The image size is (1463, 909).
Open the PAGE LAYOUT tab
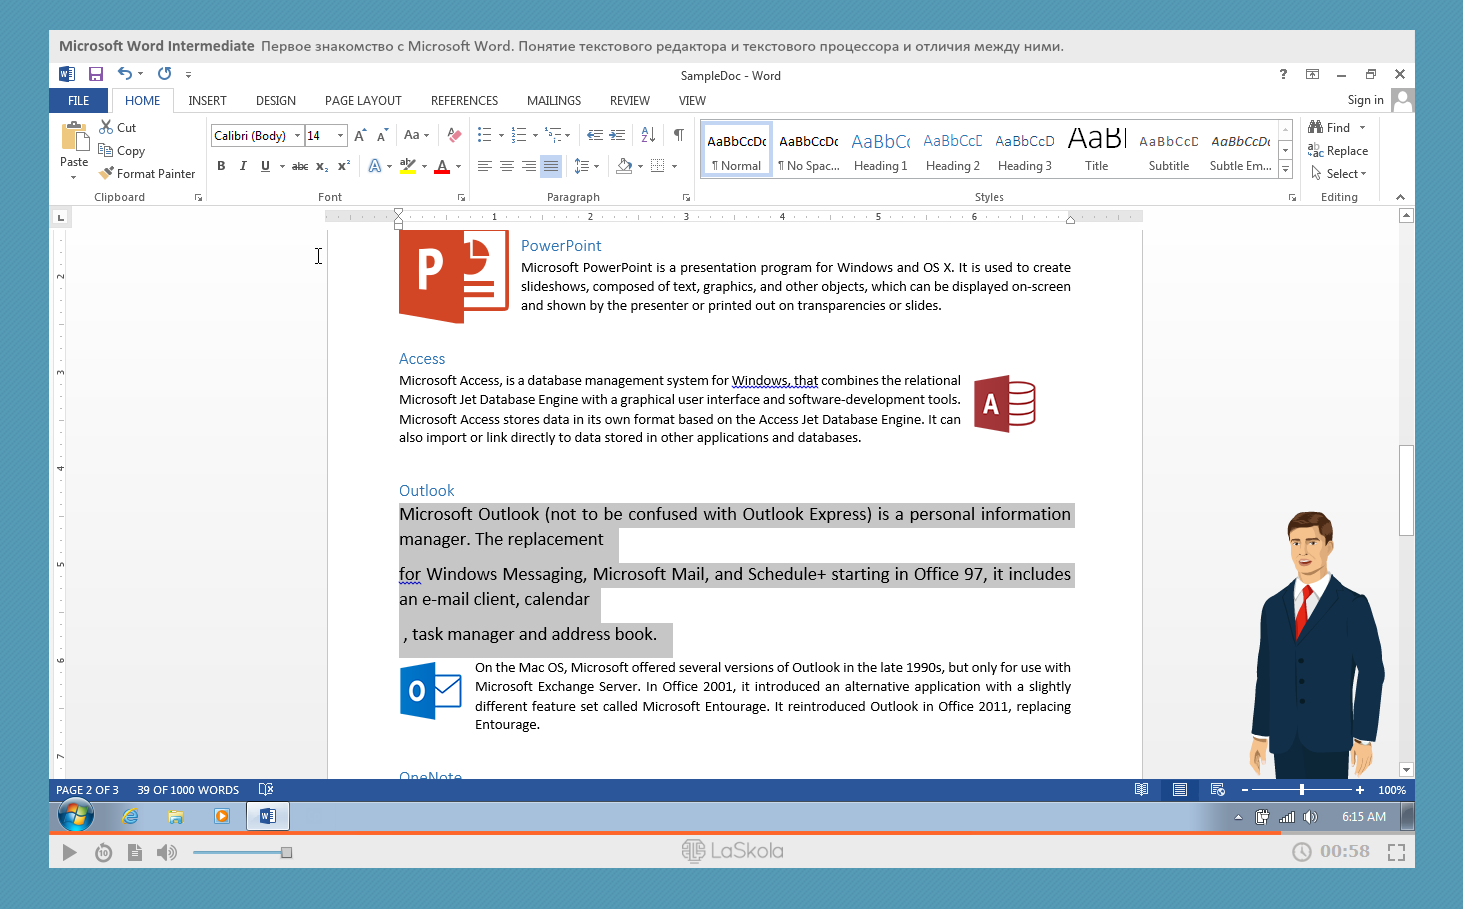pos(363,101)
